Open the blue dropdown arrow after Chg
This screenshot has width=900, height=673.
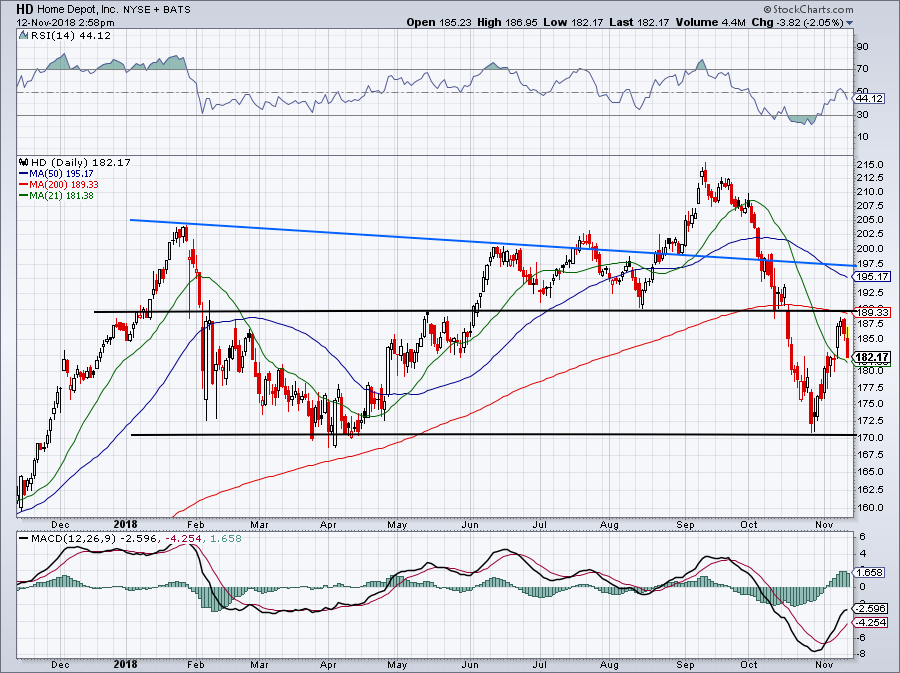849,23
